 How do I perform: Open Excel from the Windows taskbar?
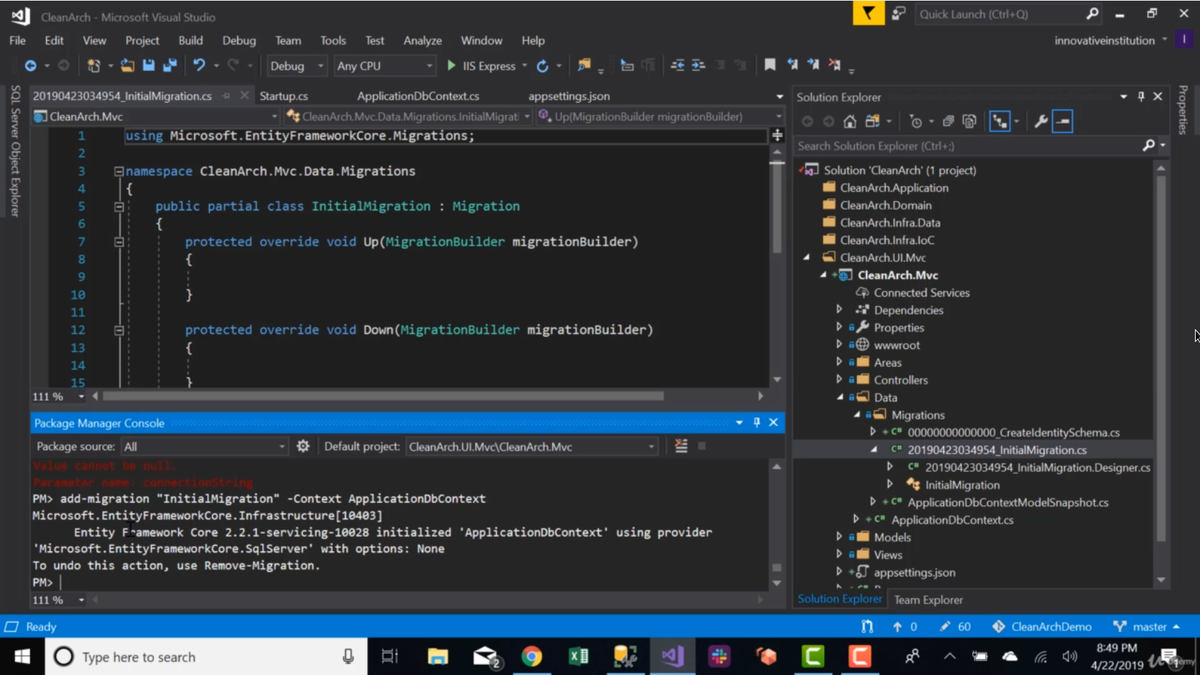pos(578,657)
